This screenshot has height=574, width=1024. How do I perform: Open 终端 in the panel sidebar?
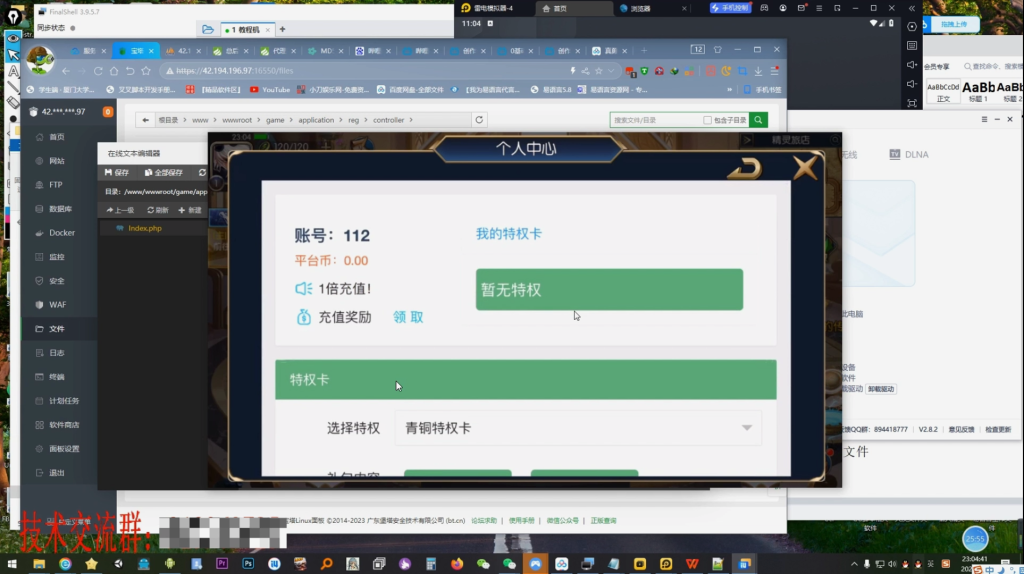pos(57,377)
